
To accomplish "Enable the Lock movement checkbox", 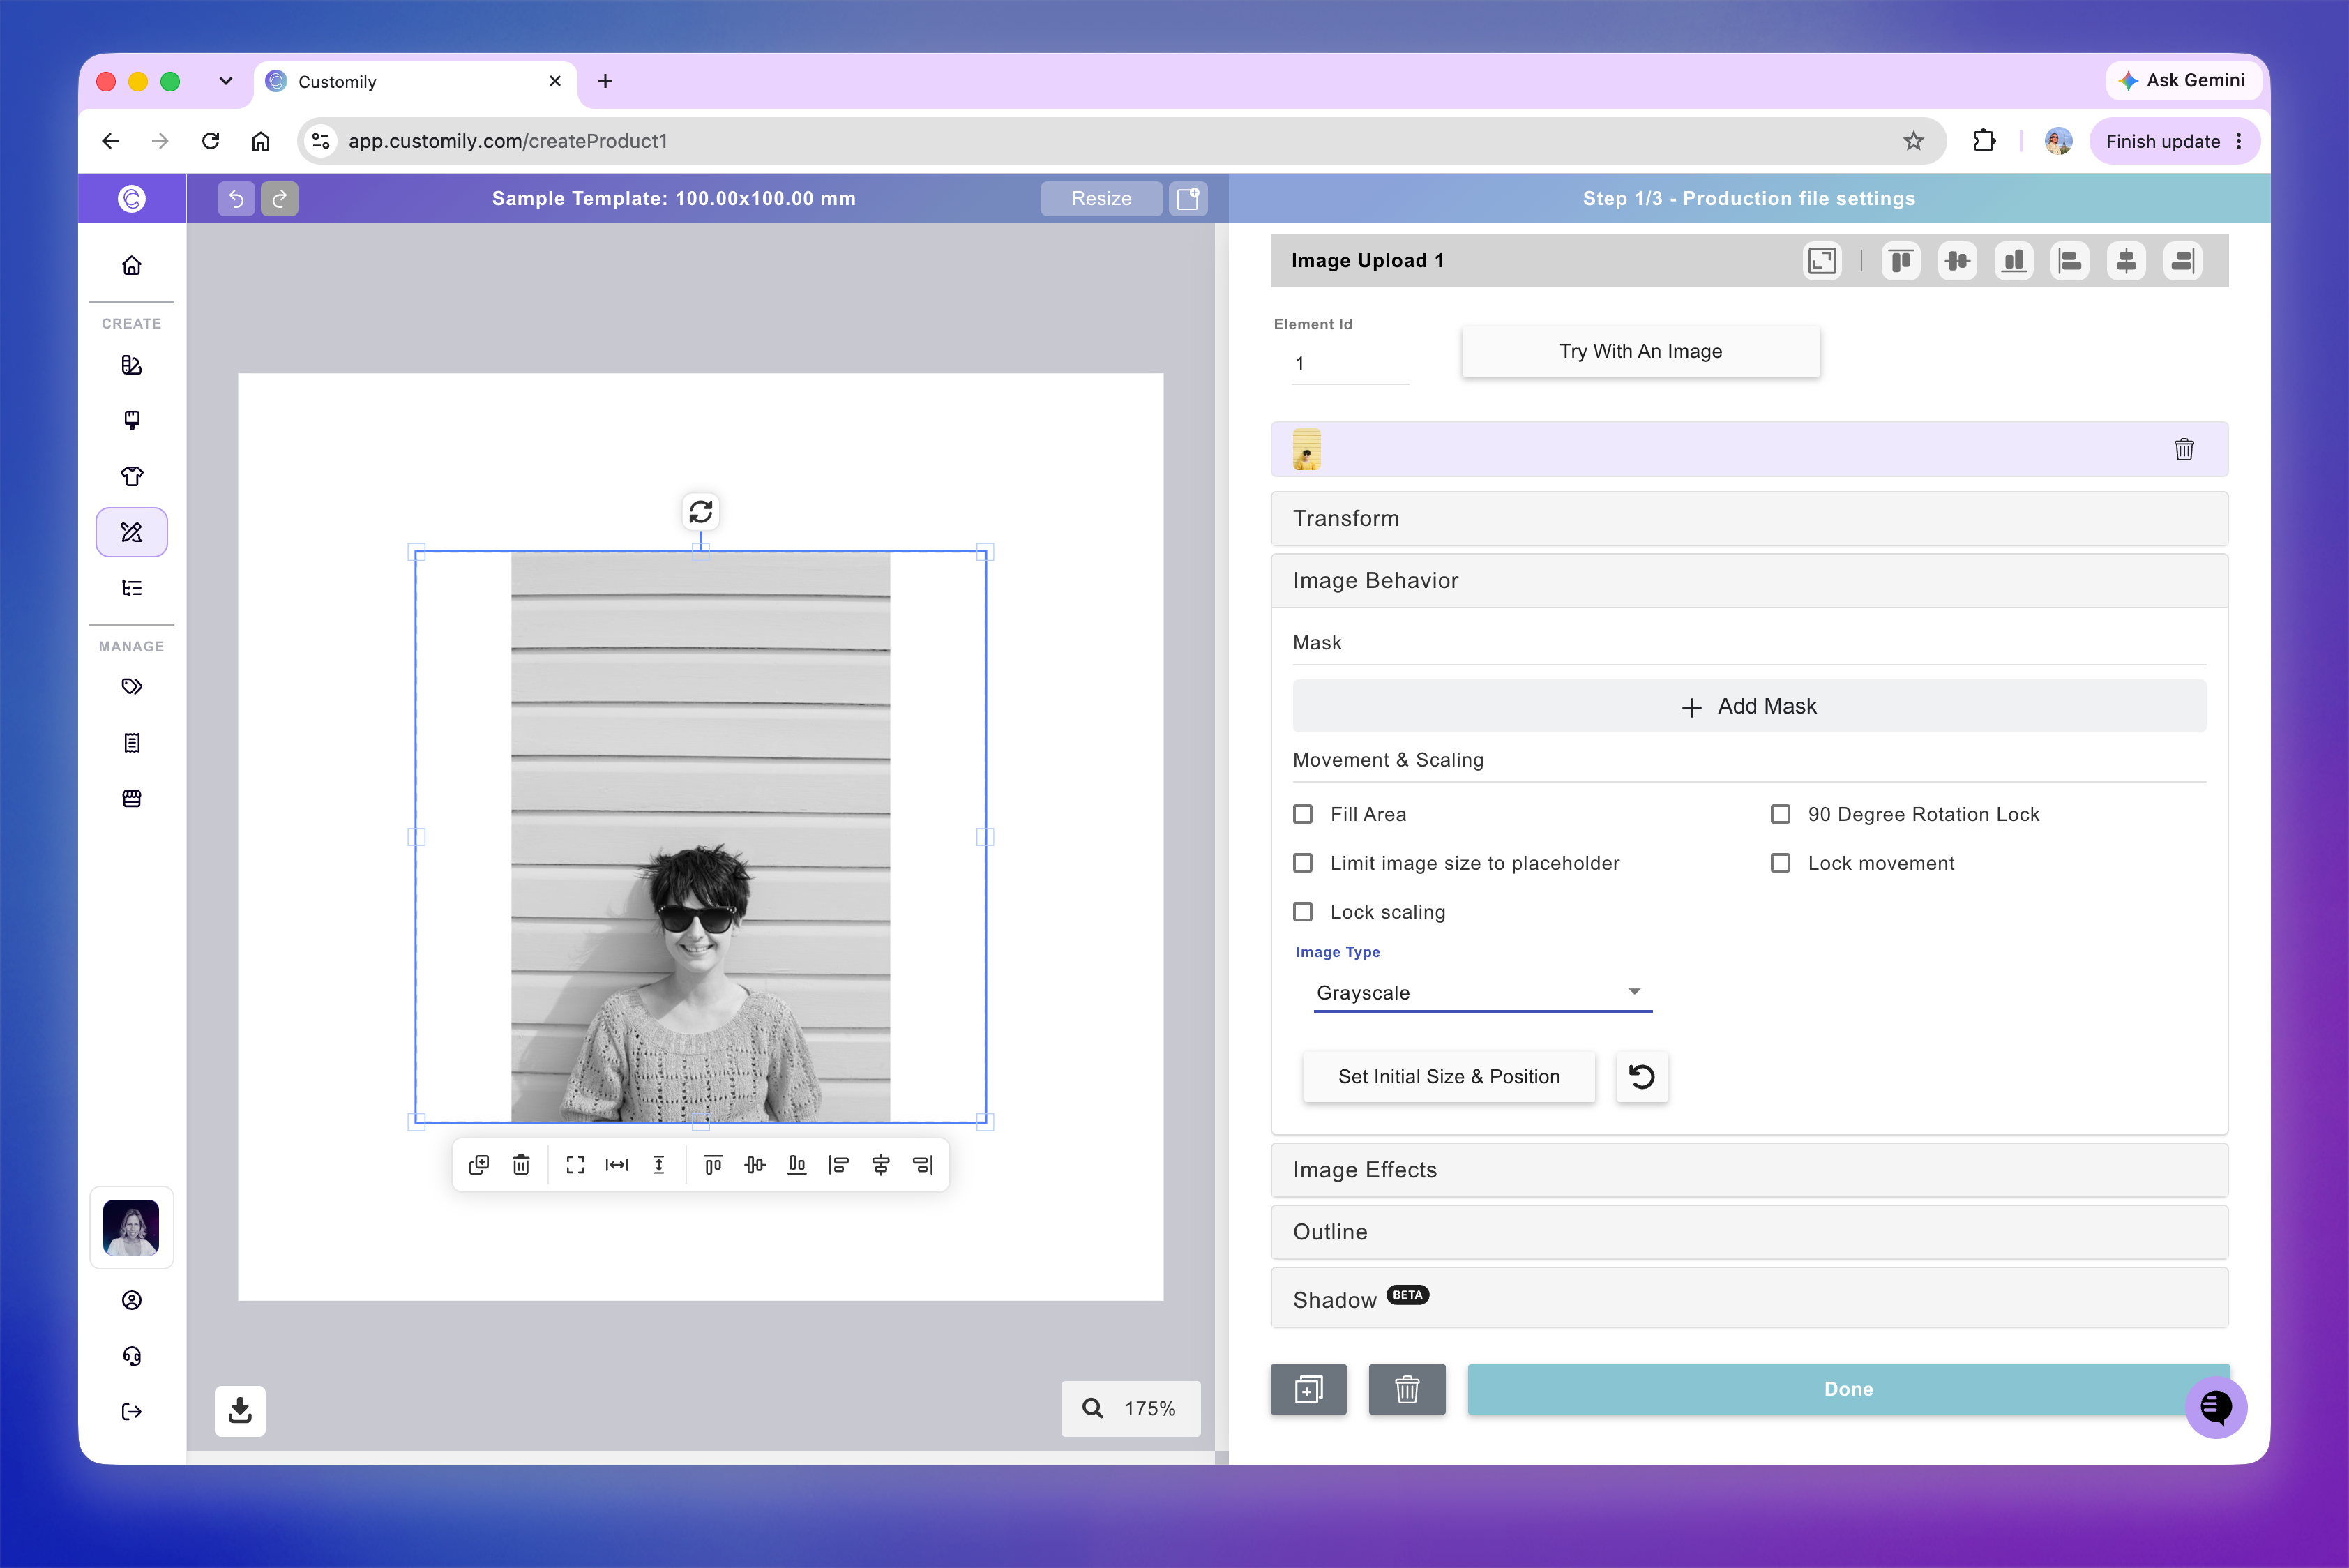I will [x=1780, y=863].
